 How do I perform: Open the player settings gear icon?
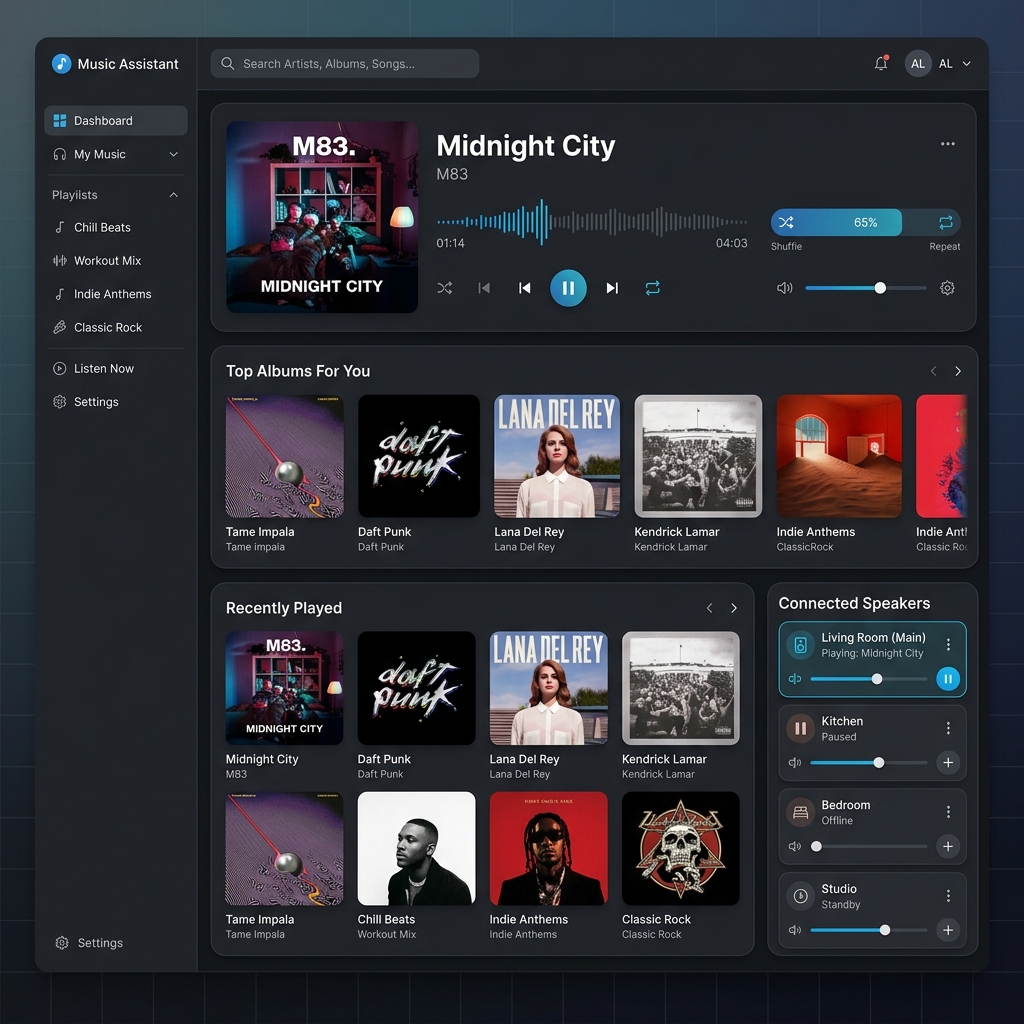click(947, 288)
